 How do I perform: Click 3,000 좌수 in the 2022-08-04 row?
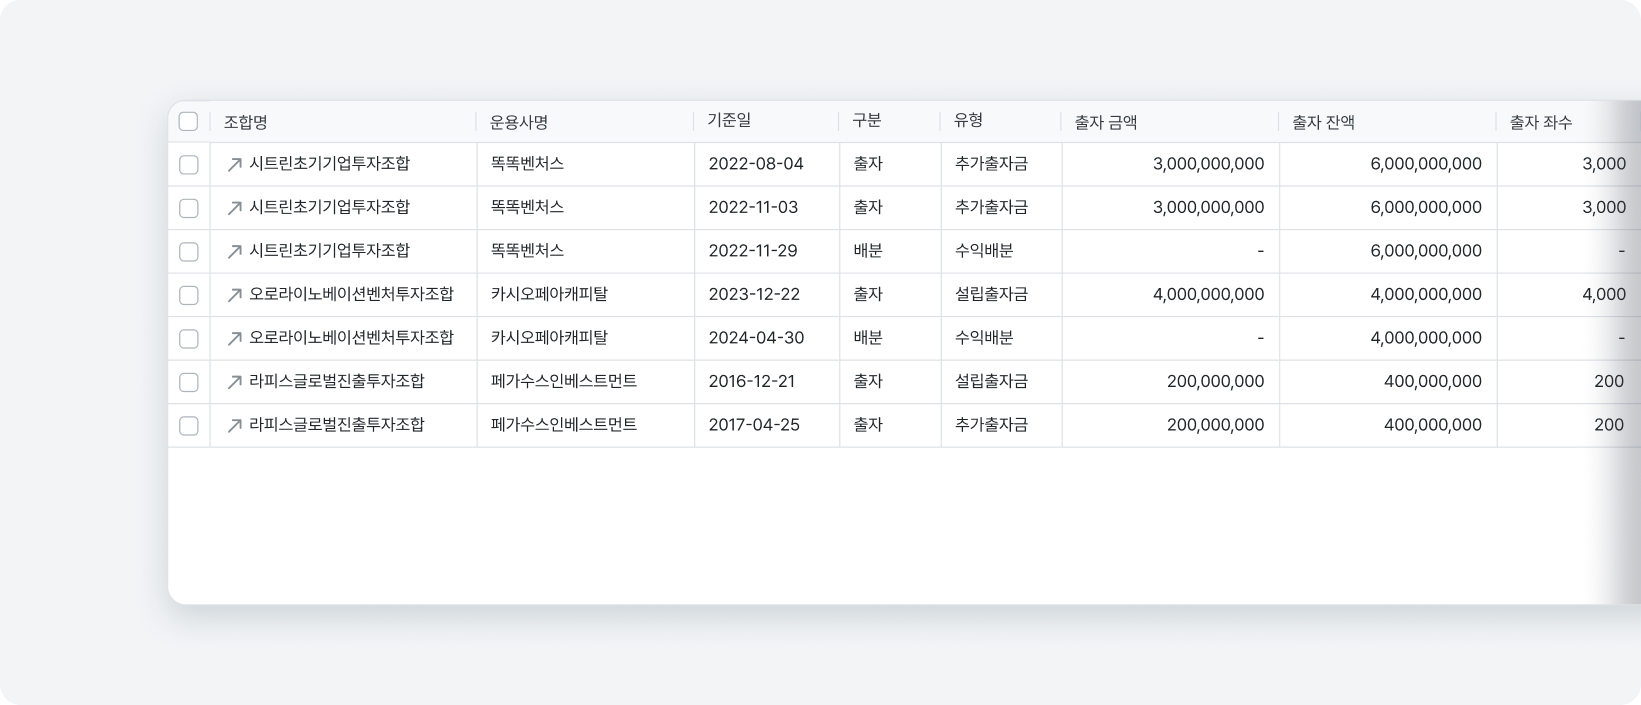coord(1604,164)
